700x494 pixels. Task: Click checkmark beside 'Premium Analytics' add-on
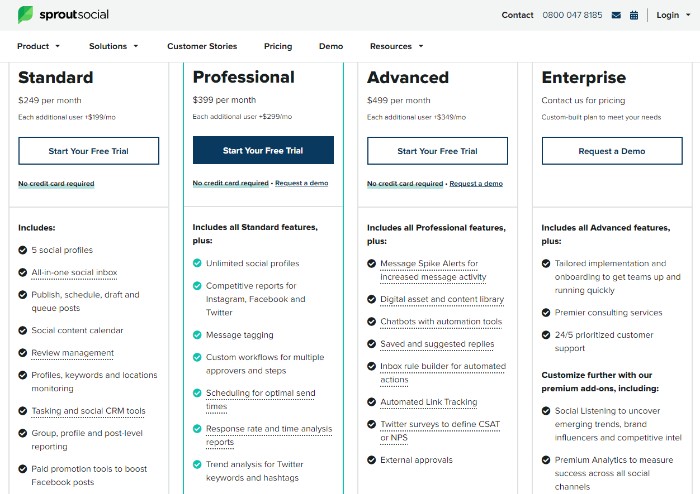coord(546,460)
